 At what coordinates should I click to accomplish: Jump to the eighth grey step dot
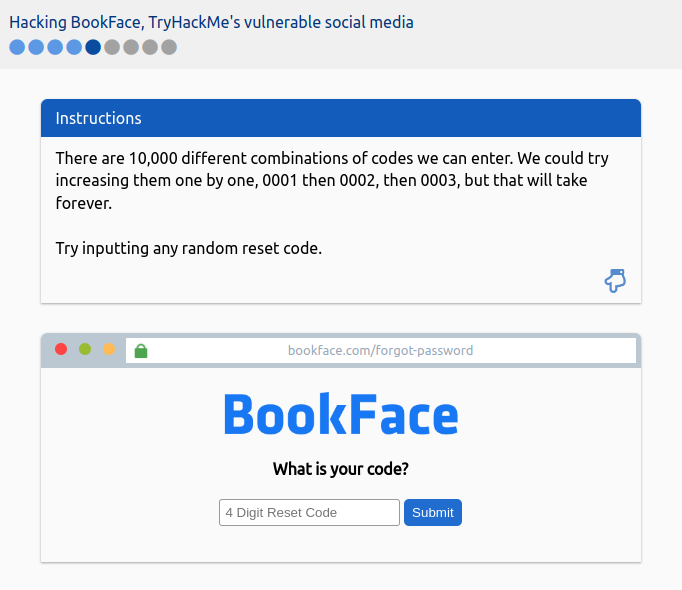(150, 47)
